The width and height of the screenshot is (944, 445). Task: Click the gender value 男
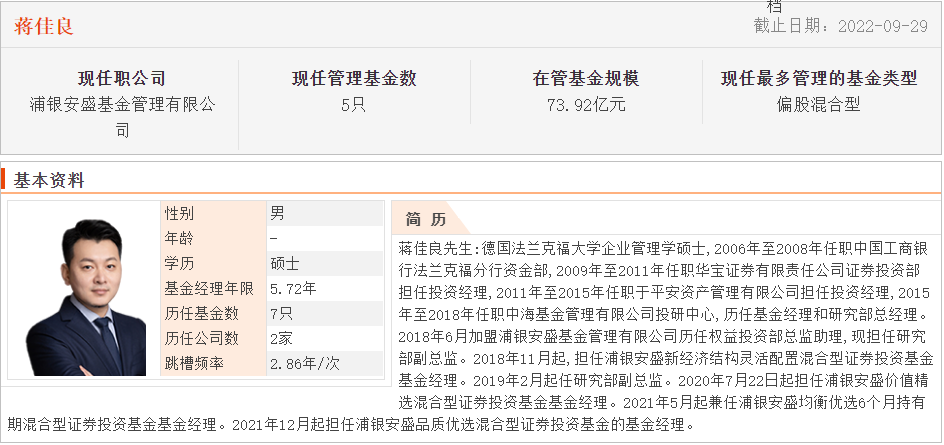[x=277, y=213]
